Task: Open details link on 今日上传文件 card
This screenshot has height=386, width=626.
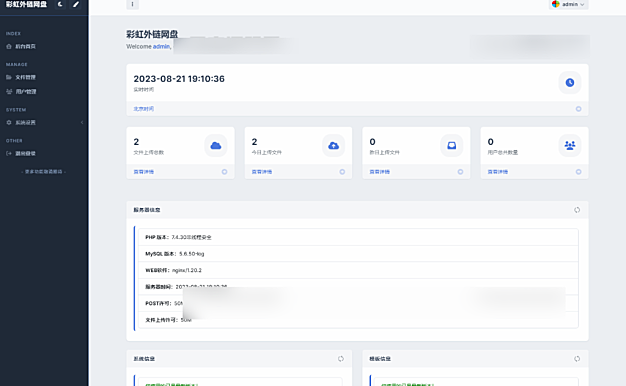Action: 262,172
